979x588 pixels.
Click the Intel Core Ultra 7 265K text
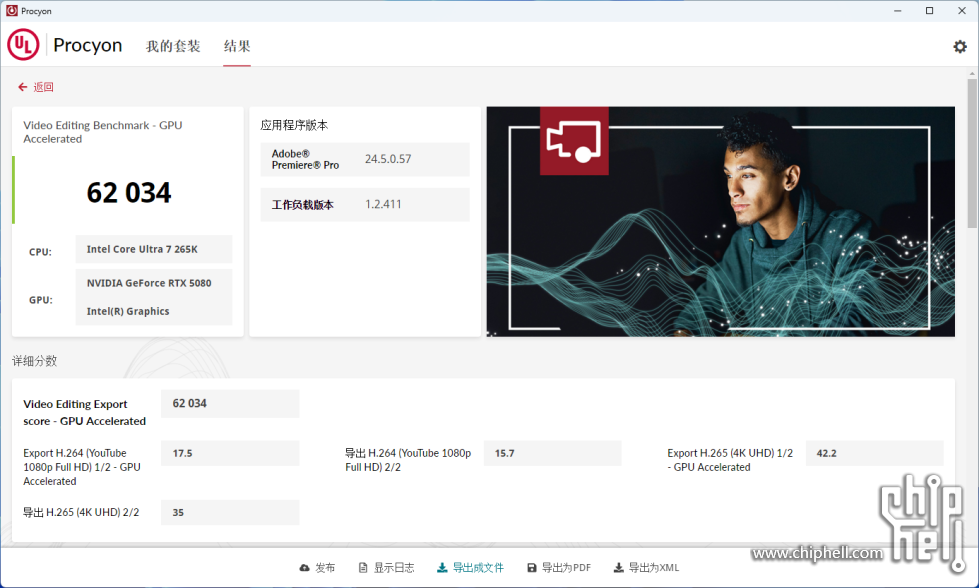pyautogui.click(x=142, y=249)
